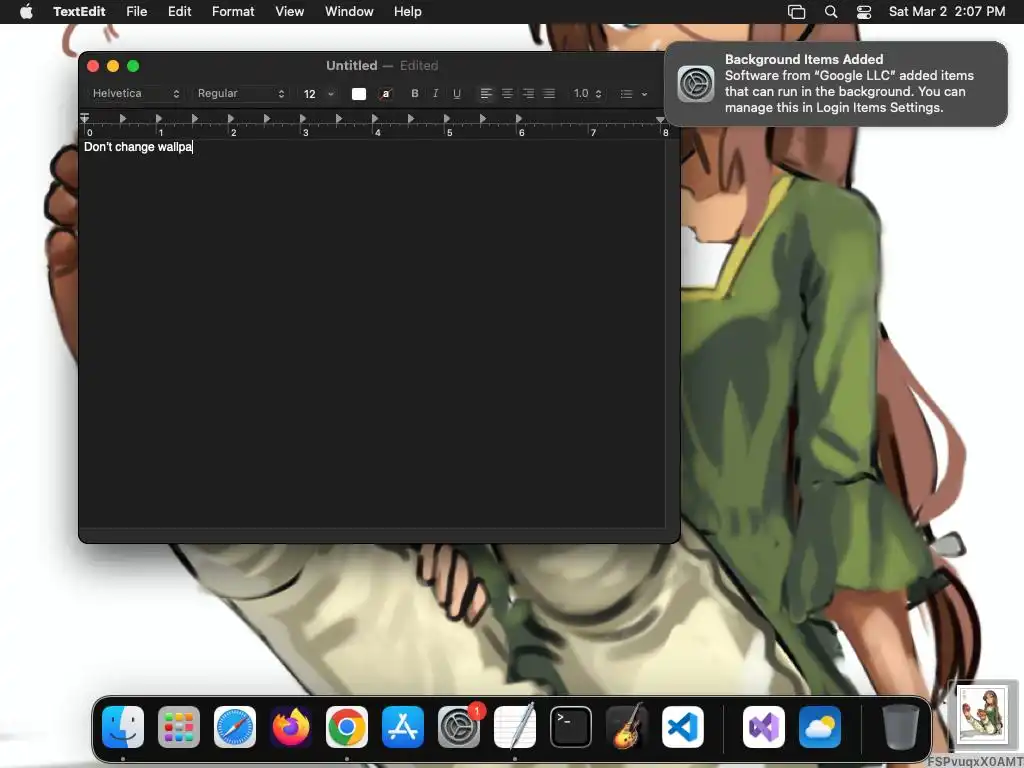Open Visual Studio (purple) from the Dock
1024x768 pixels.
click(x=764, y=727)
